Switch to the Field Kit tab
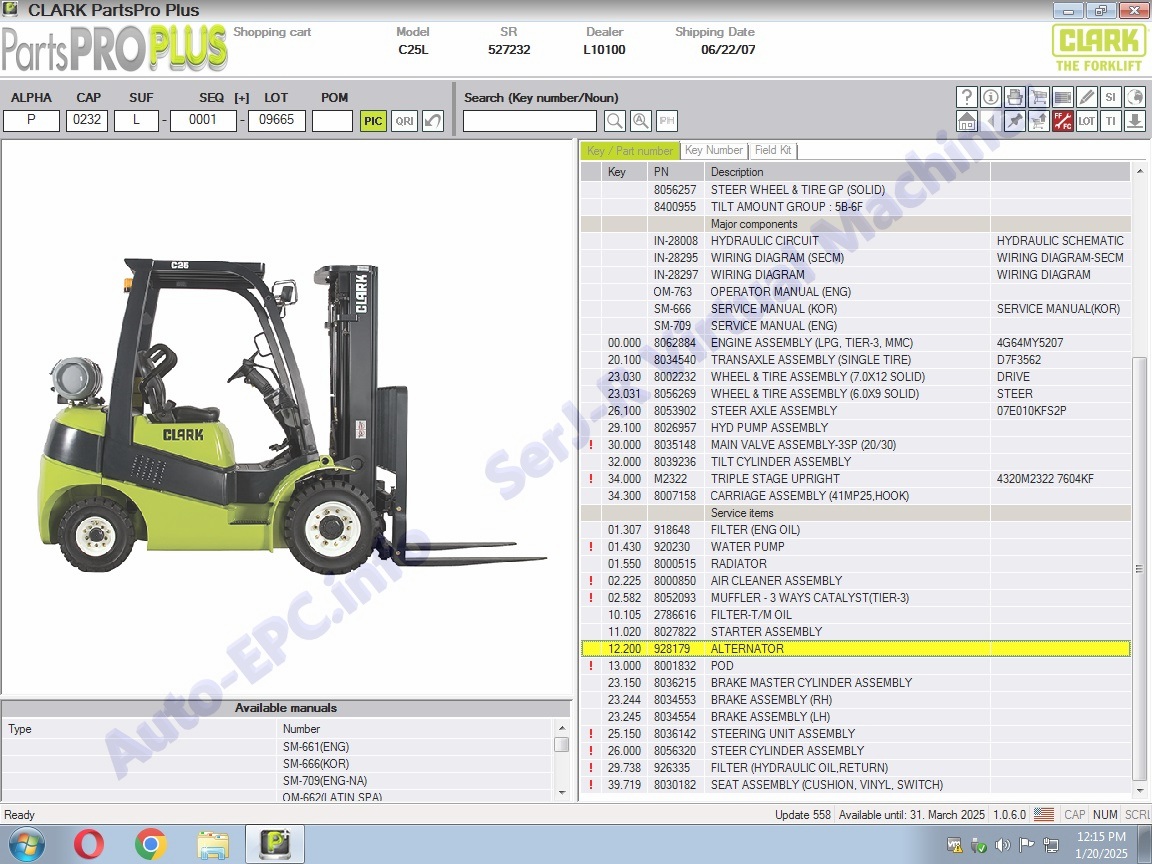The width and height of the screenshot is (1152, 864). 773,150
